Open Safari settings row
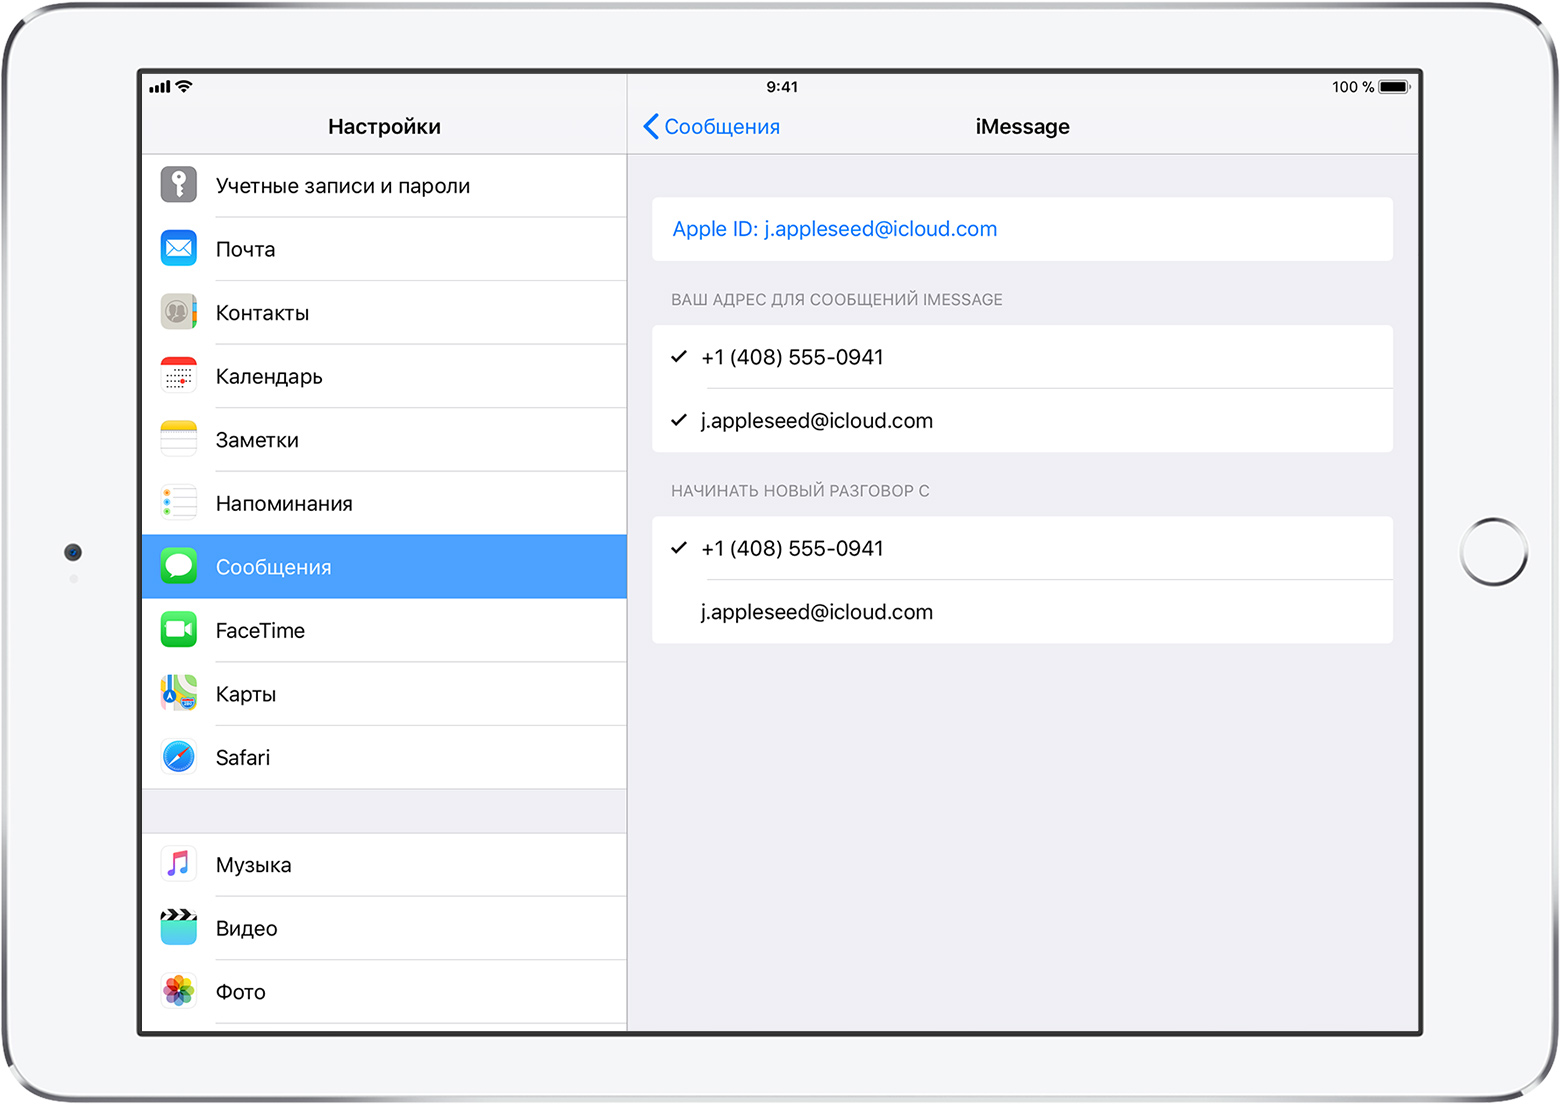This screenshot has width=1560, height=1106. coord(384,757)
